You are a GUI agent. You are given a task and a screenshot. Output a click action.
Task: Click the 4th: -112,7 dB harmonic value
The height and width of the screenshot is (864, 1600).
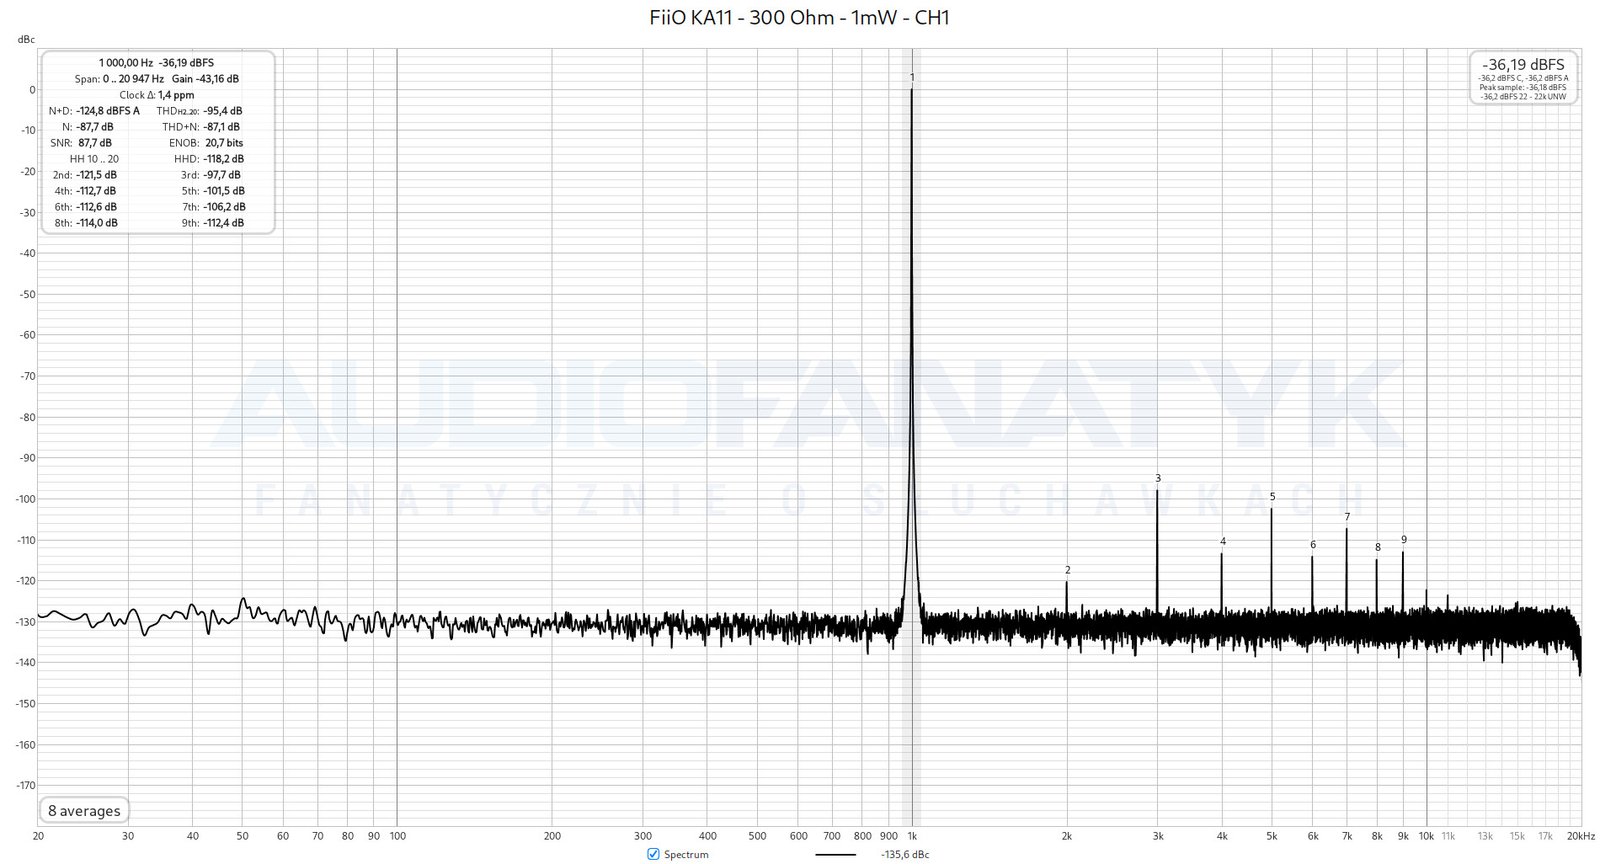point(85,191)
